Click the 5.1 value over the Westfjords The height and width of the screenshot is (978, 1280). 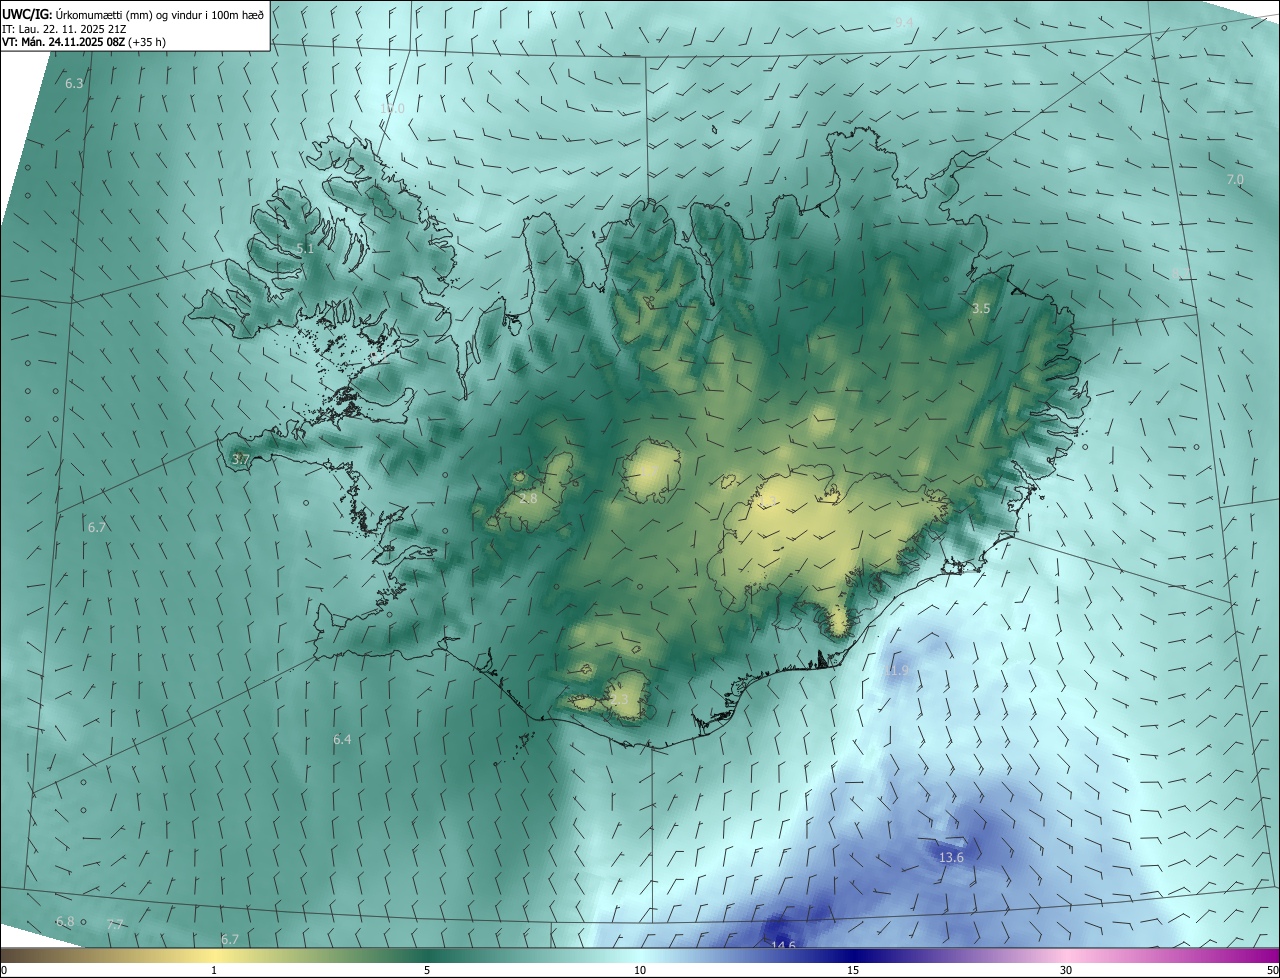[305, 248]
